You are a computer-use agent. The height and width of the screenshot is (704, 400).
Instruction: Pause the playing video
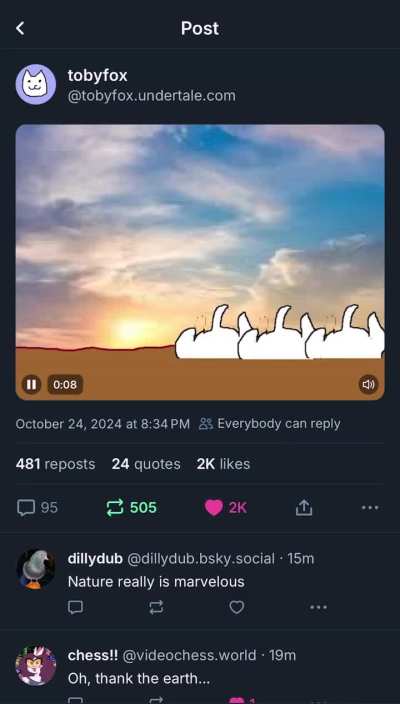tap(31, 384)
